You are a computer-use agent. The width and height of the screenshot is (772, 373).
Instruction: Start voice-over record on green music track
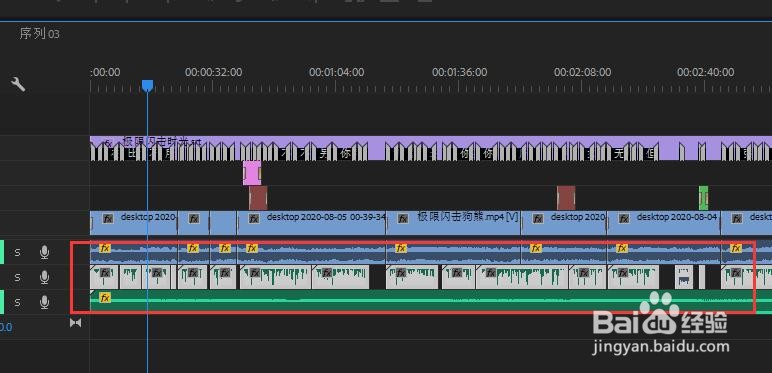[44, 302]
